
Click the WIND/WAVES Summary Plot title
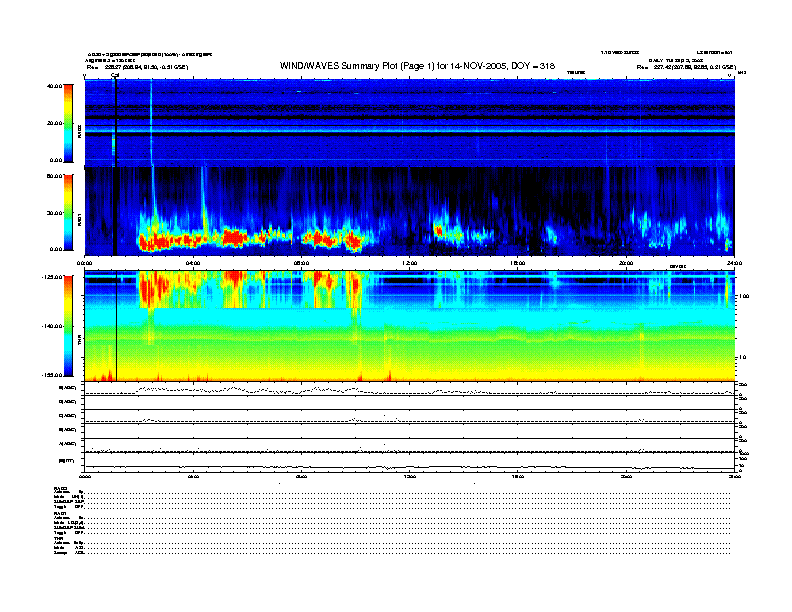point(417,66)
